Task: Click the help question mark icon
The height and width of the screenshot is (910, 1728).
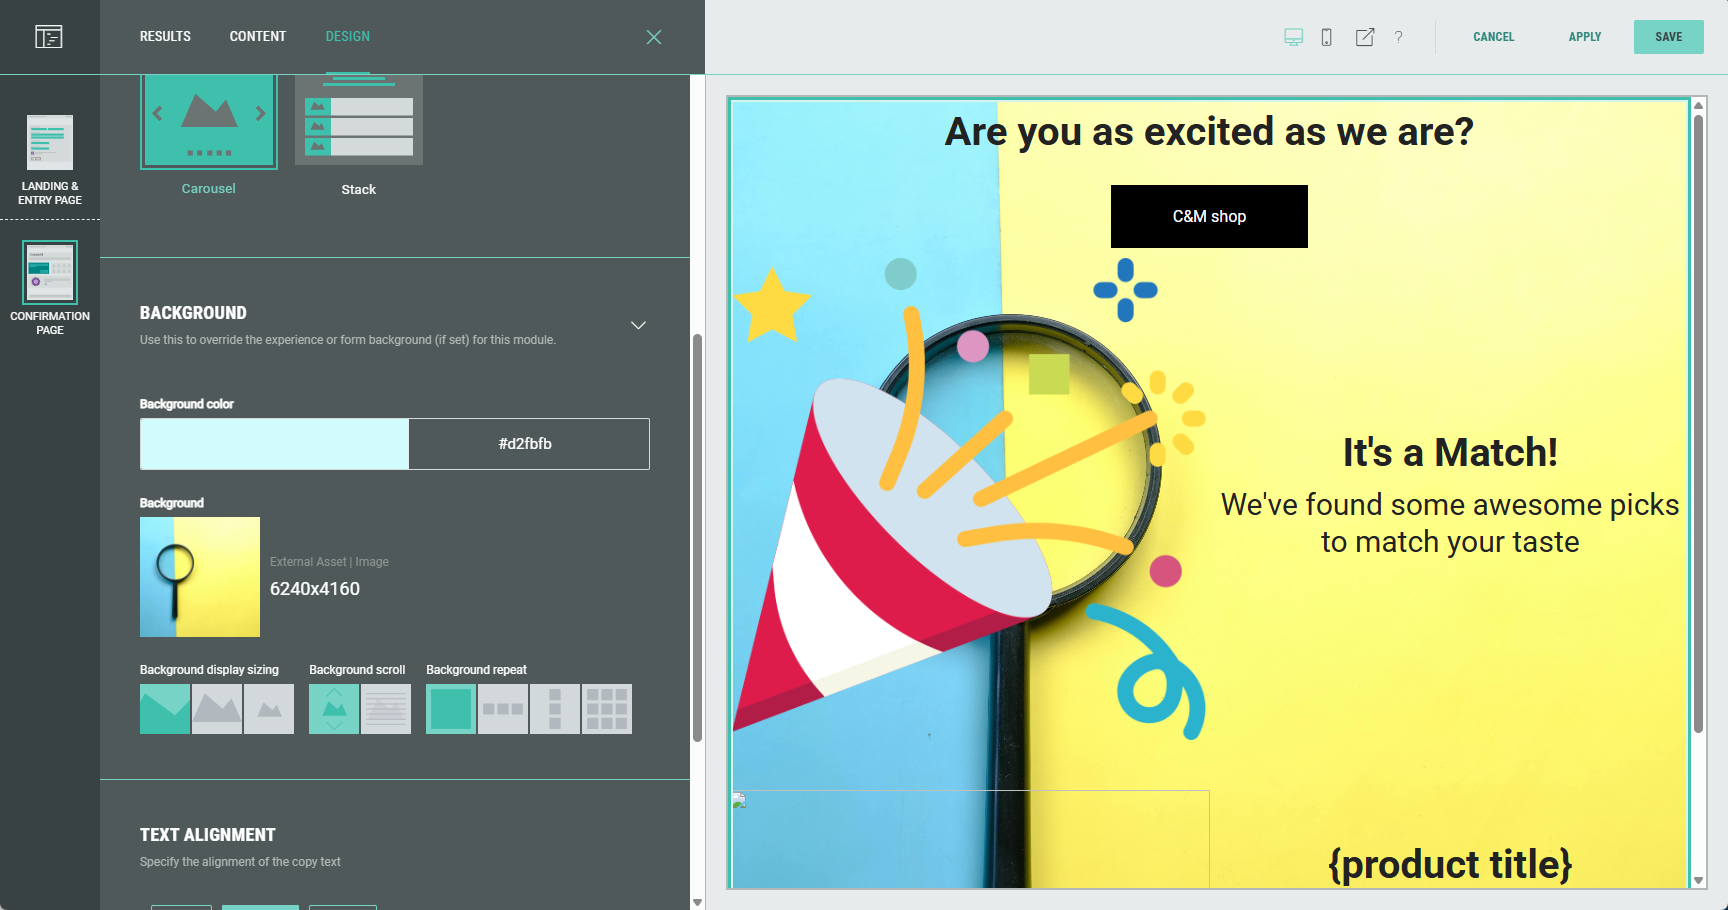Action: pyautogui.click(x=1398, y=37)
